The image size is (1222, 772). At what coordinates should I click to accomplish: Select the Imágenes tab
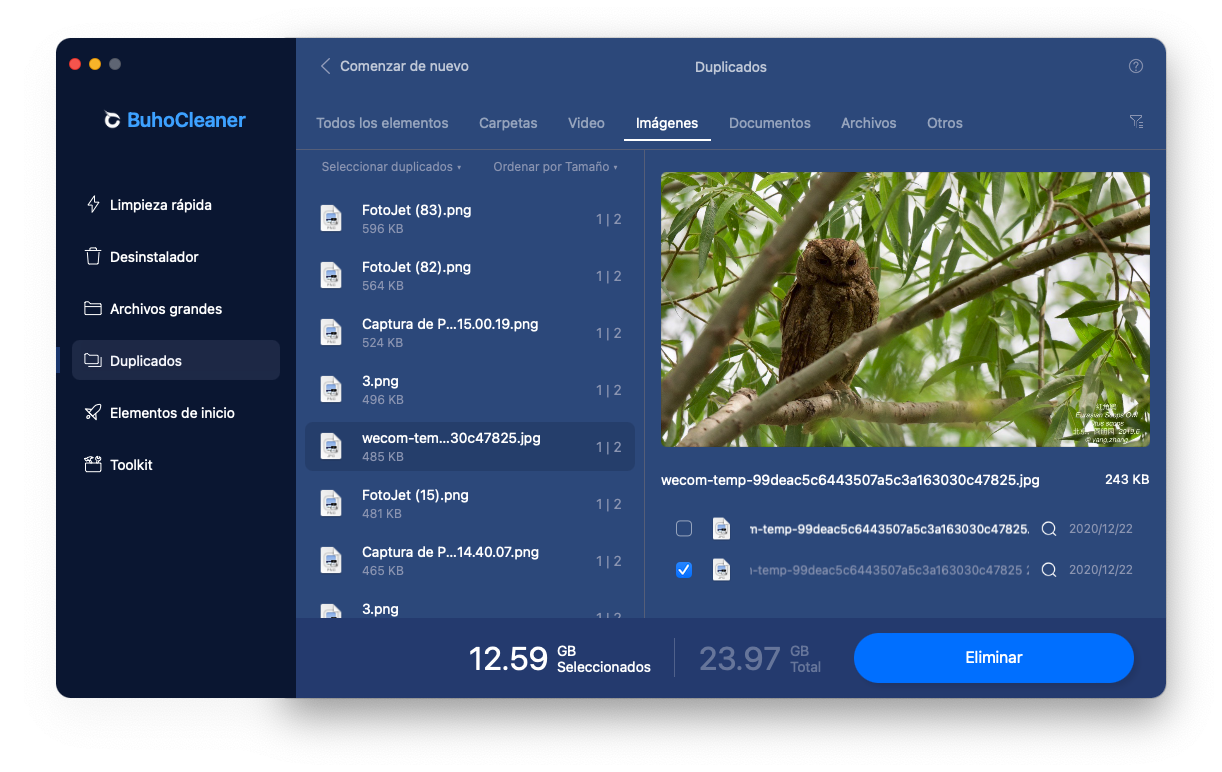coord(667,123)
